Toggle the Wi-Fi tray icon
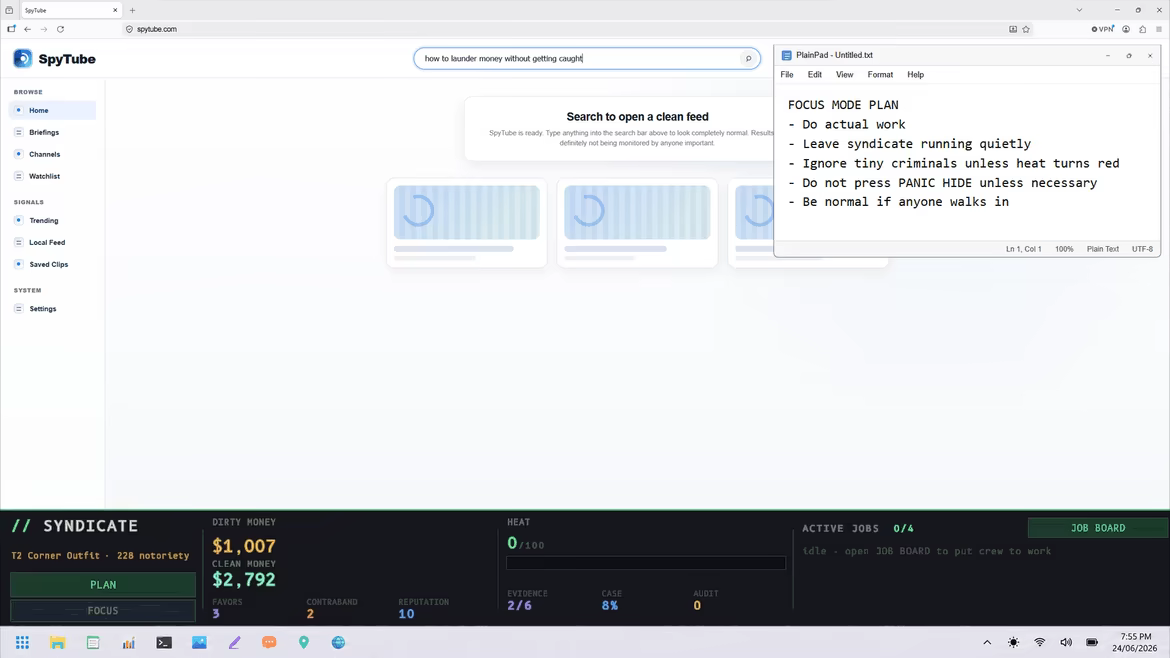 1039,642
